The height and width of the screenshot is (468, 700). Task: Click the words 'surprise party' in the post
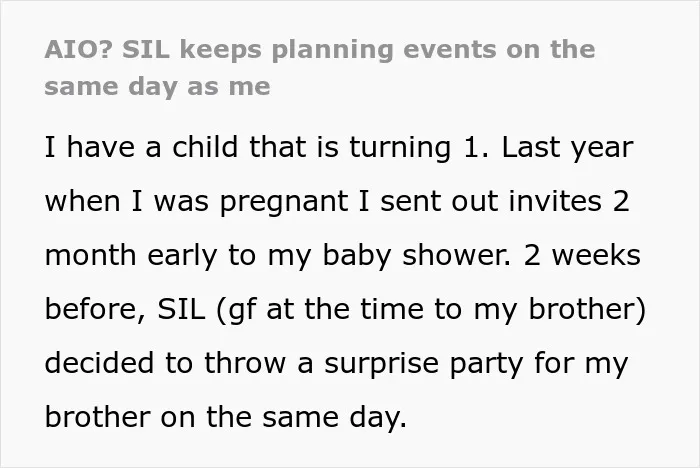423,364
